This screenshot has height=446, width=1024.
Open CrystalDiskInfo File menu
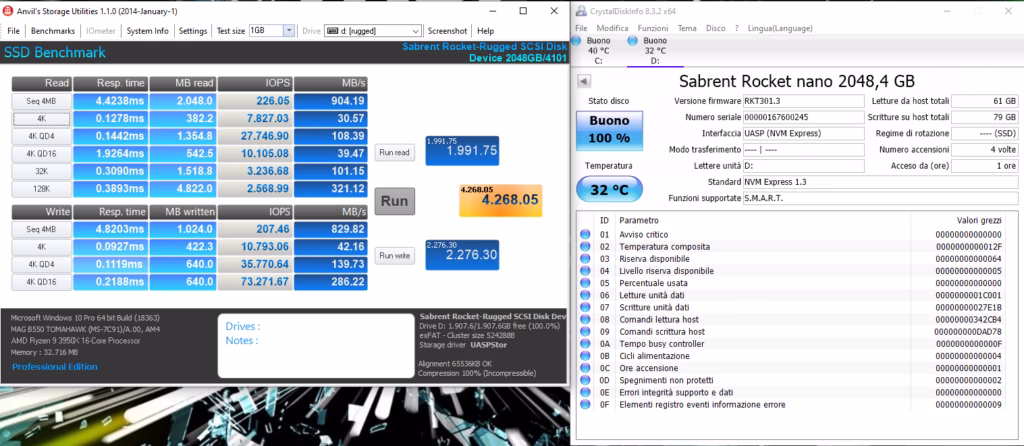point(581,28)
